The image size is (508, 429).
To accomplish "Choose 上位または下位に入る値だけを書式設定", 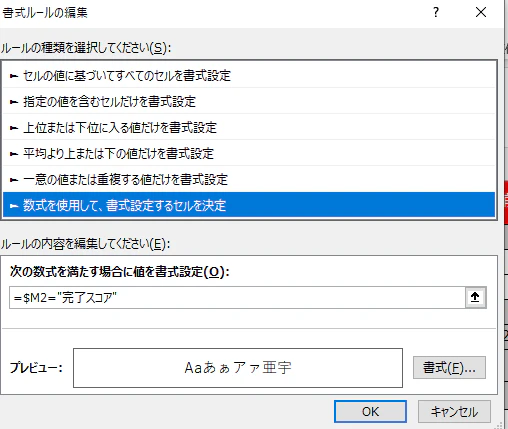I will point(249,127).
